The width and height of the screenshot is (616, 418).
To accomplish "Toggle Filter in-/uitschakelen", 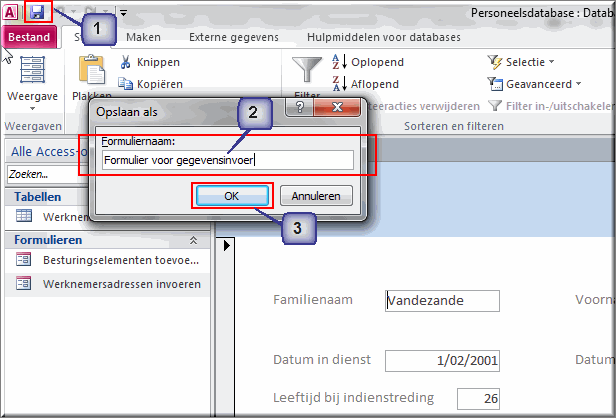I will click(551, 106).
